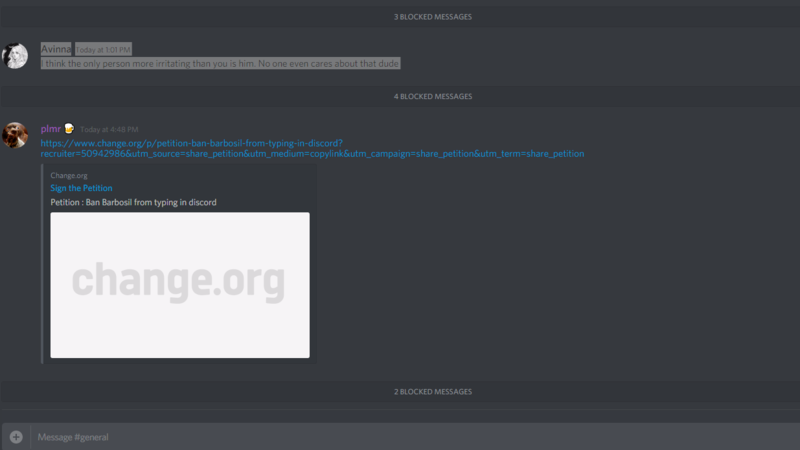This screenshot has height=450, width=800.
Task: Click Avinna's profile avatar
Action: click(x=15, y=56)
